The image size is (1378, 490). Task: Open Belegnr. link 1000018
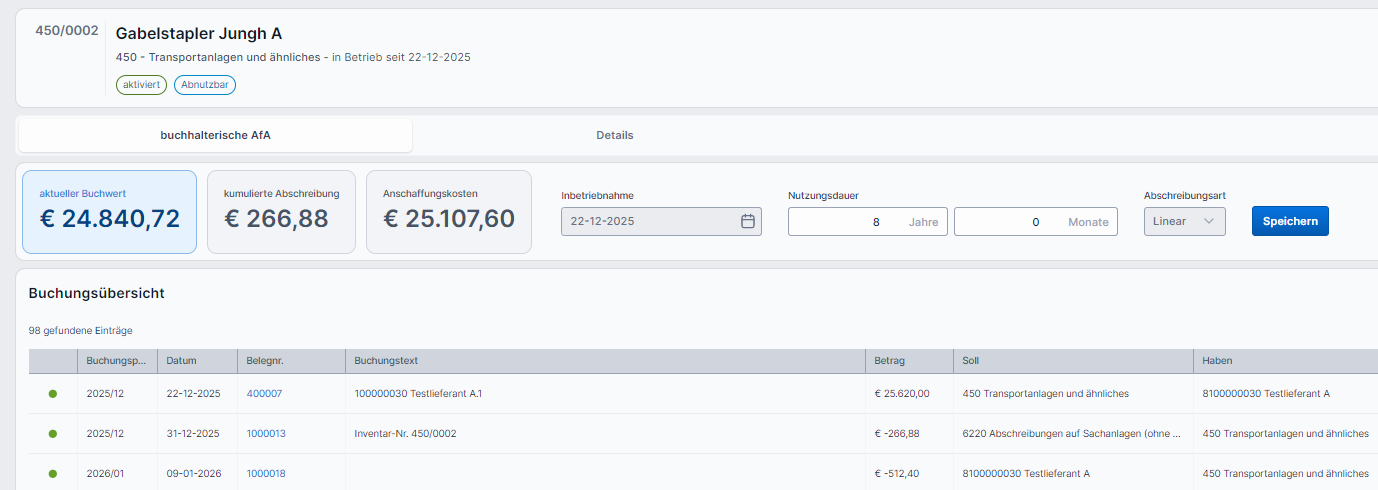click(x=266, y=474)
